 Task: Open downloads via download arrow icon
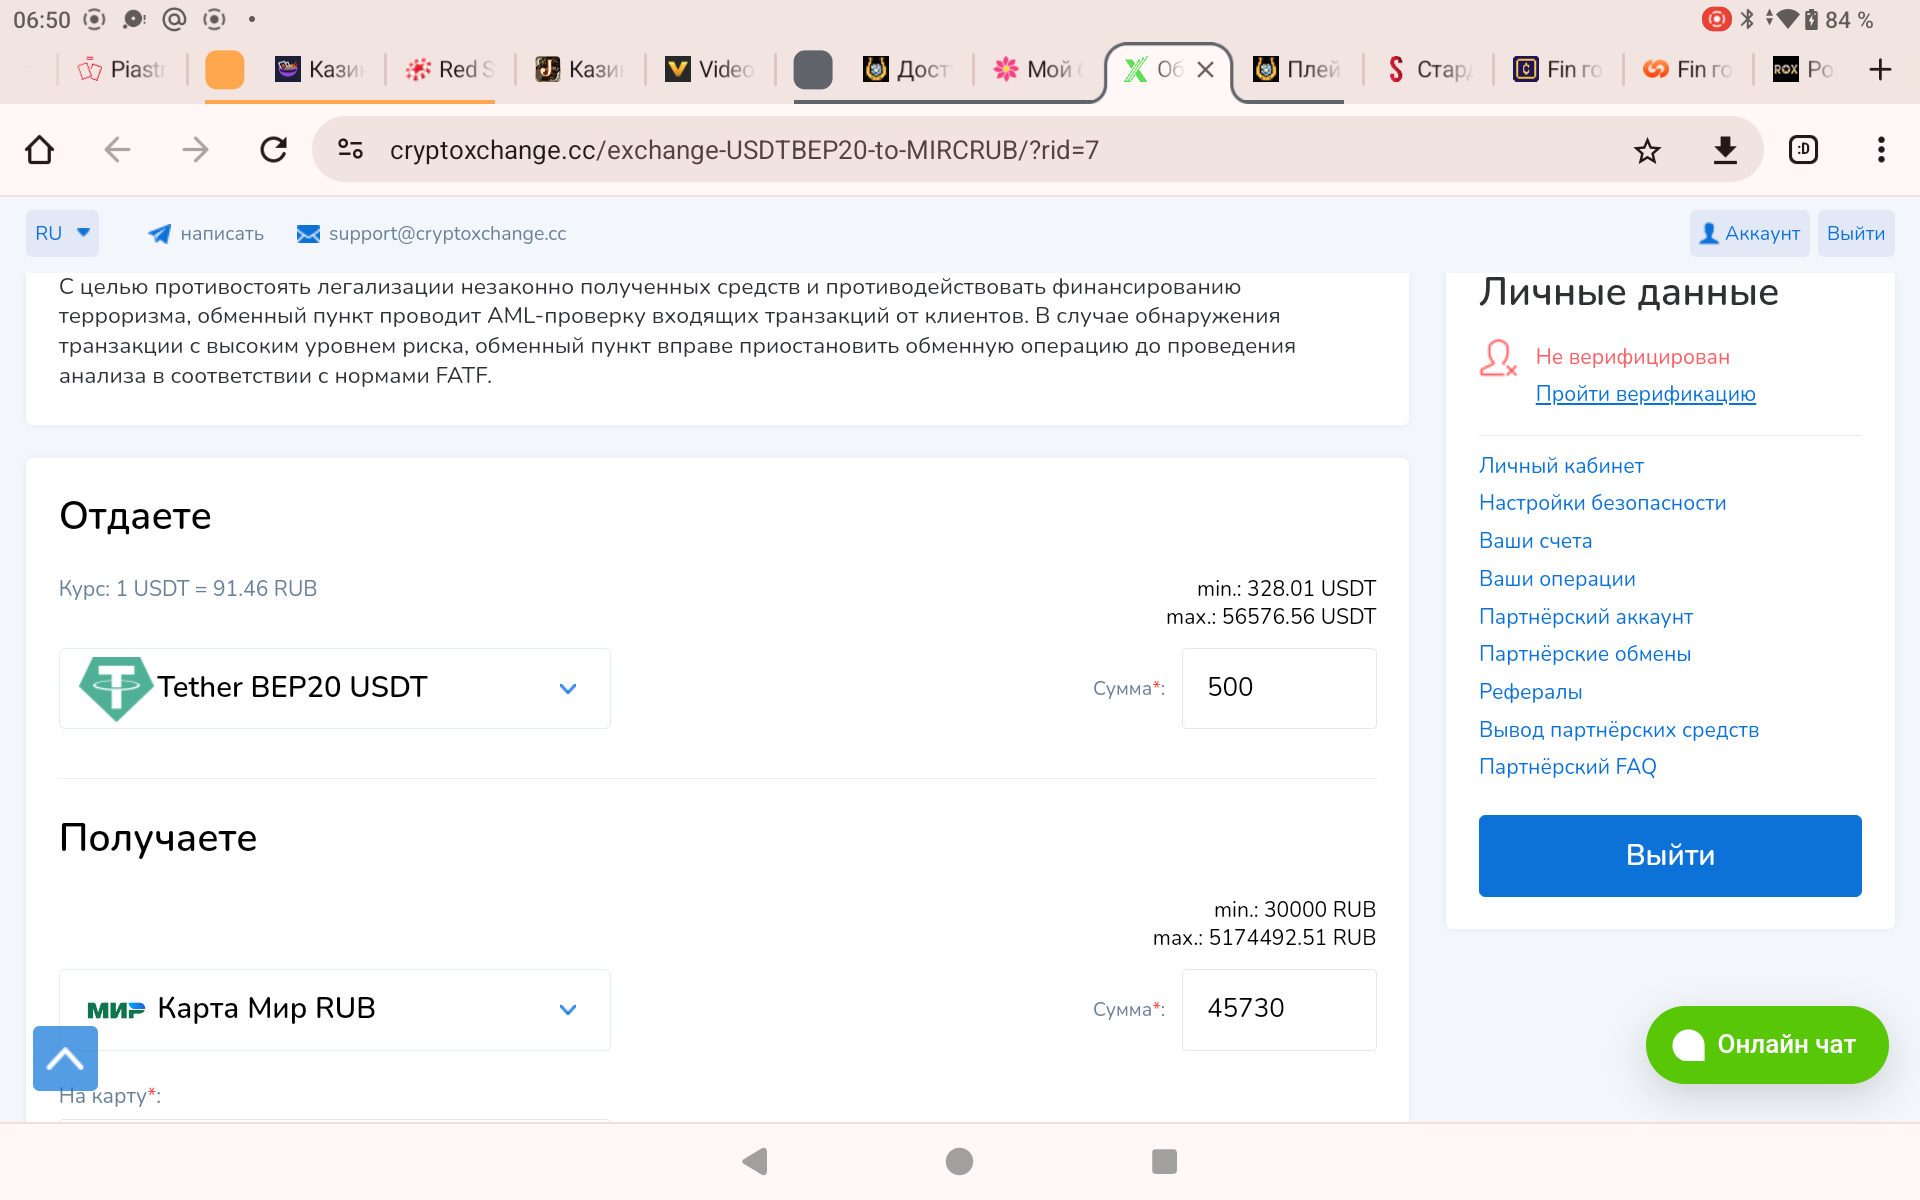pos(1724,151)
